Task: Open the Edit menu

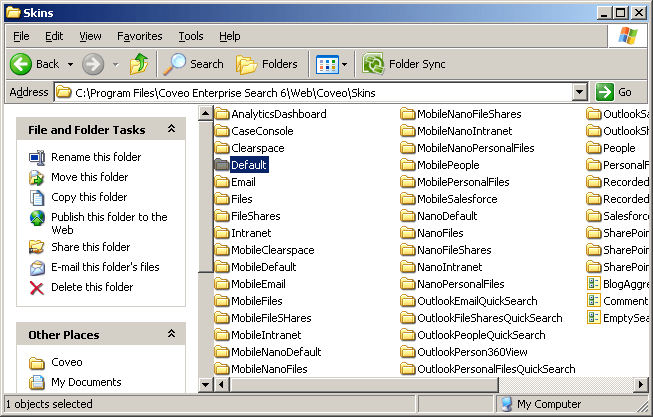Action: pyautogui.click(x=54, y=36)
